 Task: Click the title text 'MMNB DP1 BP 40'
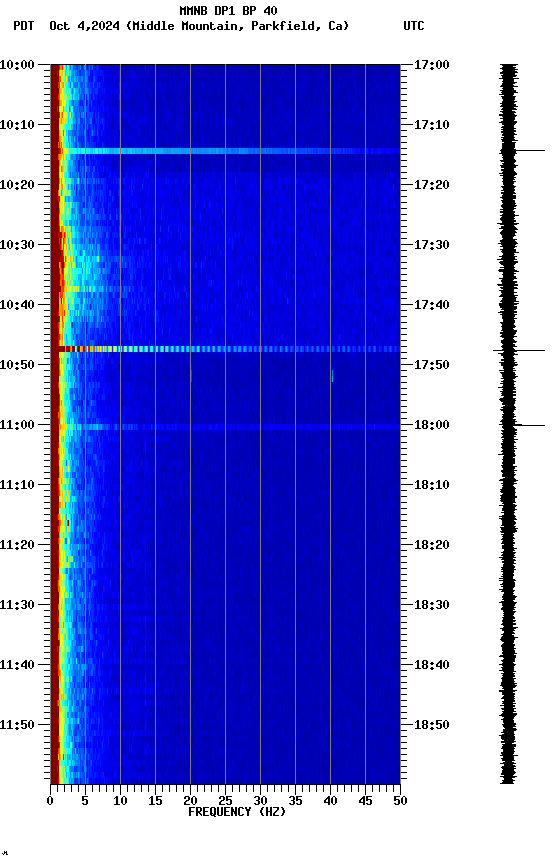point(228,10)
